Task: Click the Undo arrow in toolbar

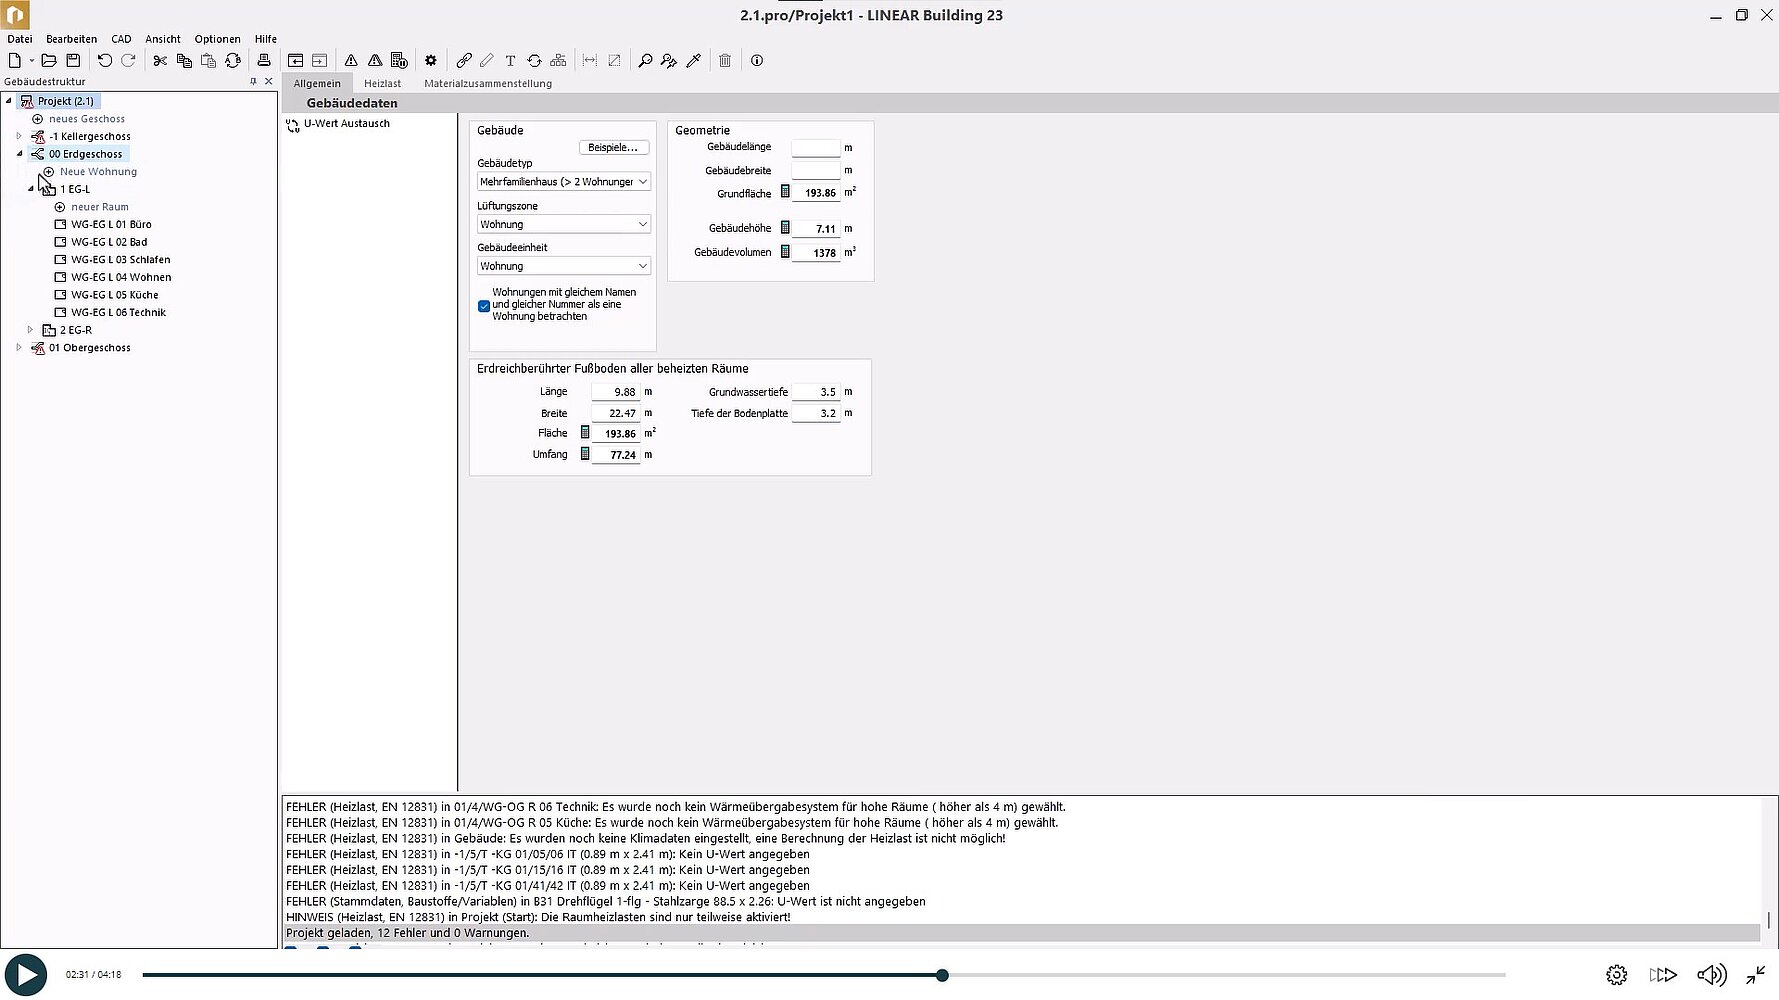Action: point(104,61)
